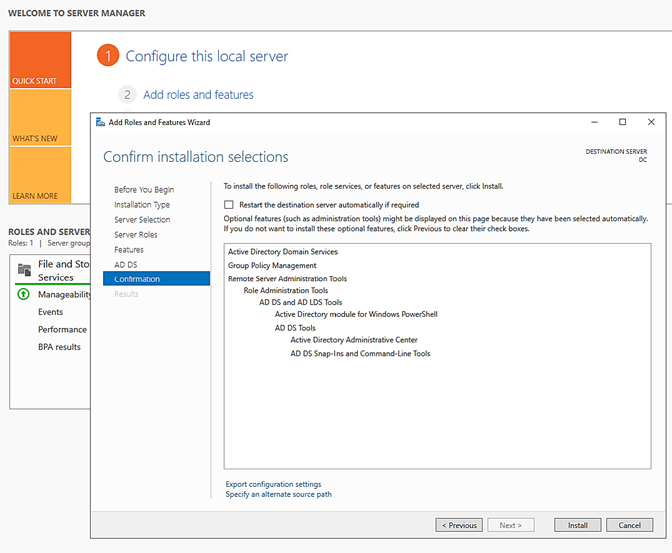Click the Previous button
This screenshot has width=672, height=553.
459,525
